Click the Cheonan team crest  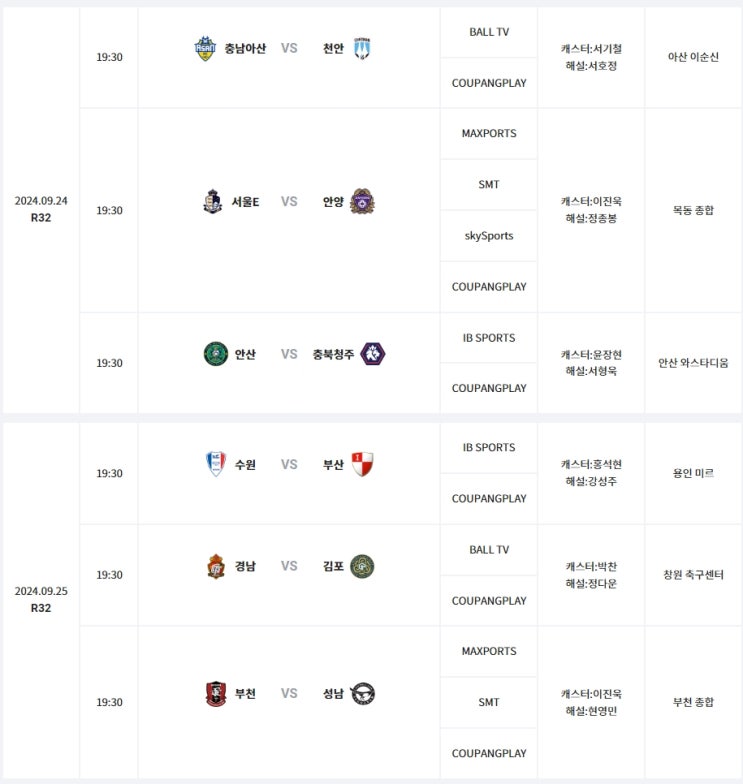361,48
